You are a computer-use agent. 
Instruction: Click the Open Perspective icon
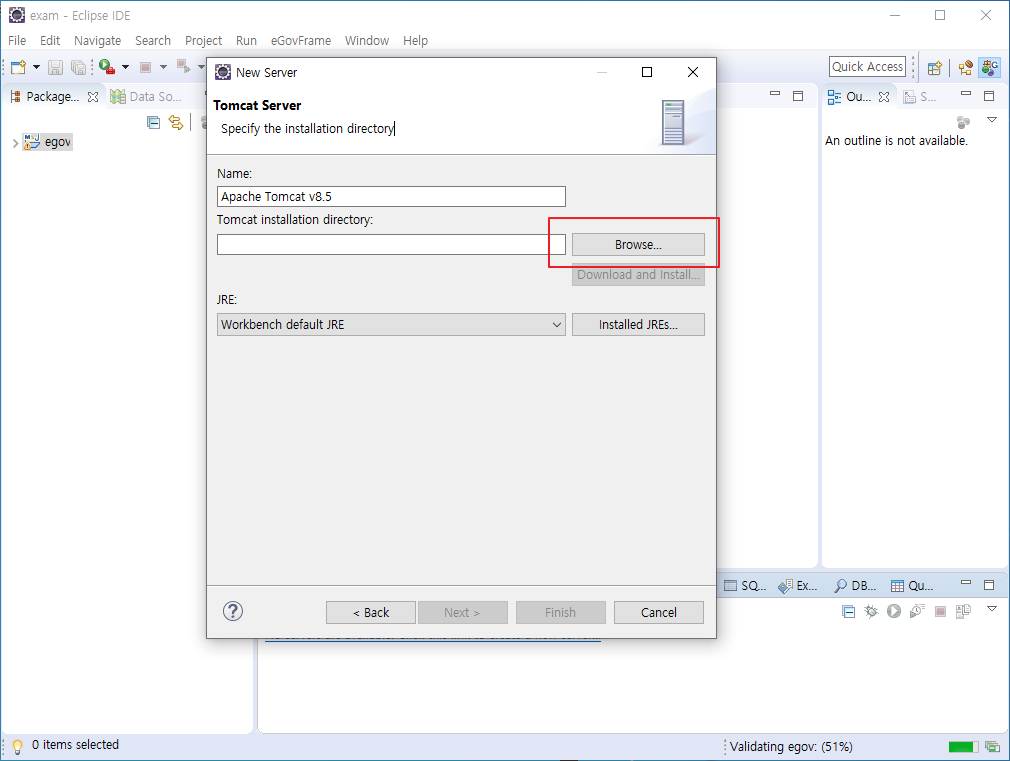click(x=935, y=67)
